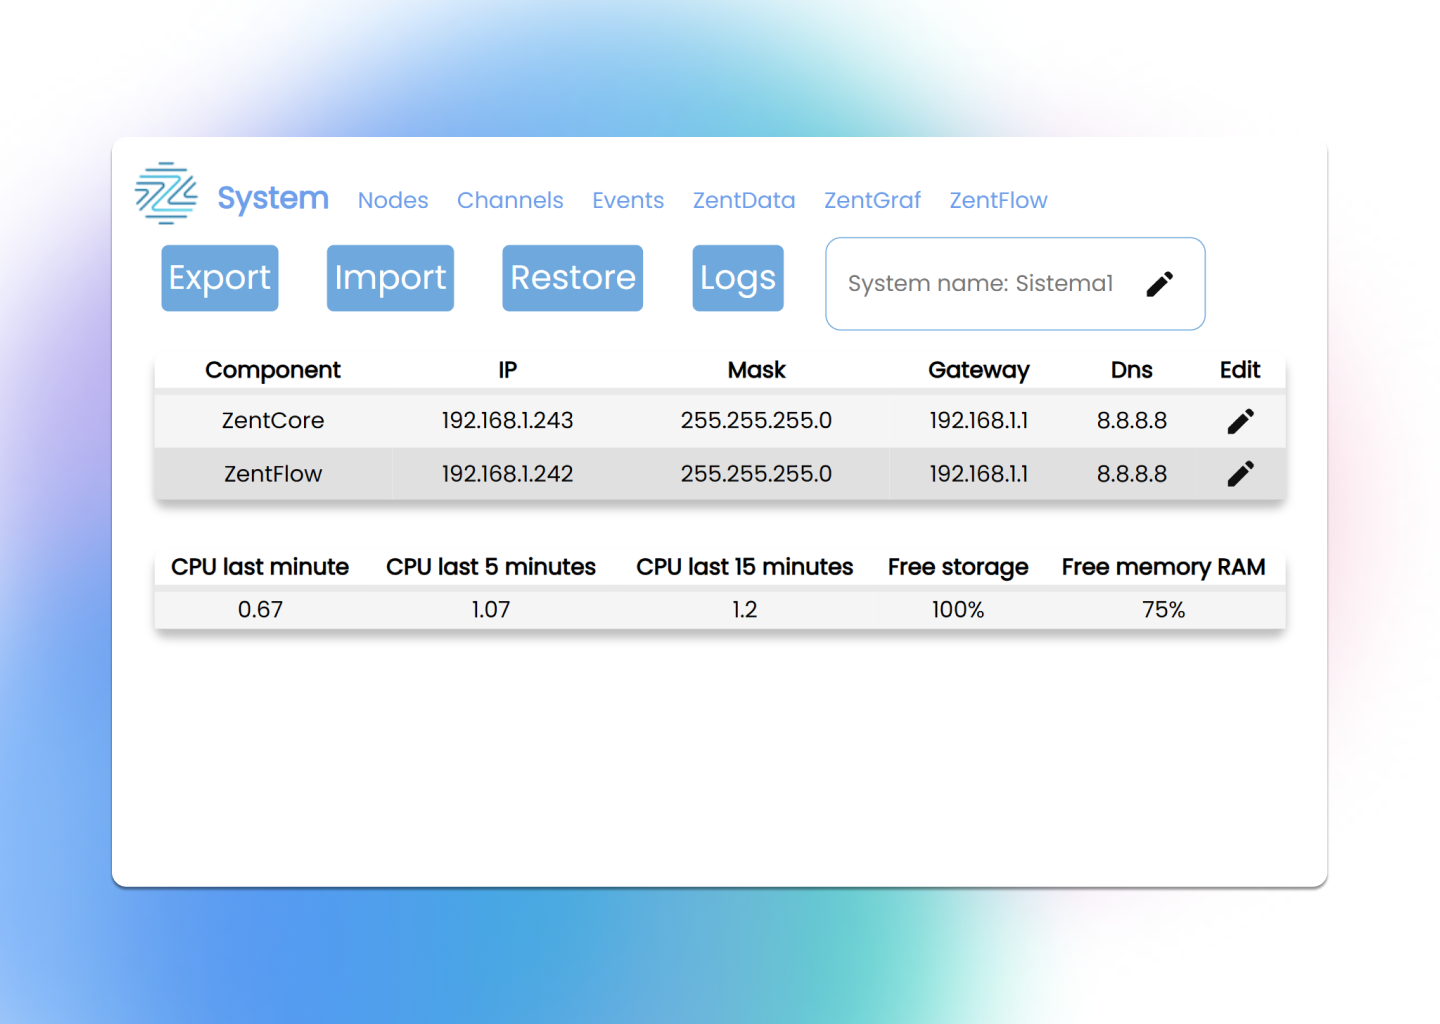Click the Free memory RAM header
The image size is (1440, 1024).
[1164, 567]
